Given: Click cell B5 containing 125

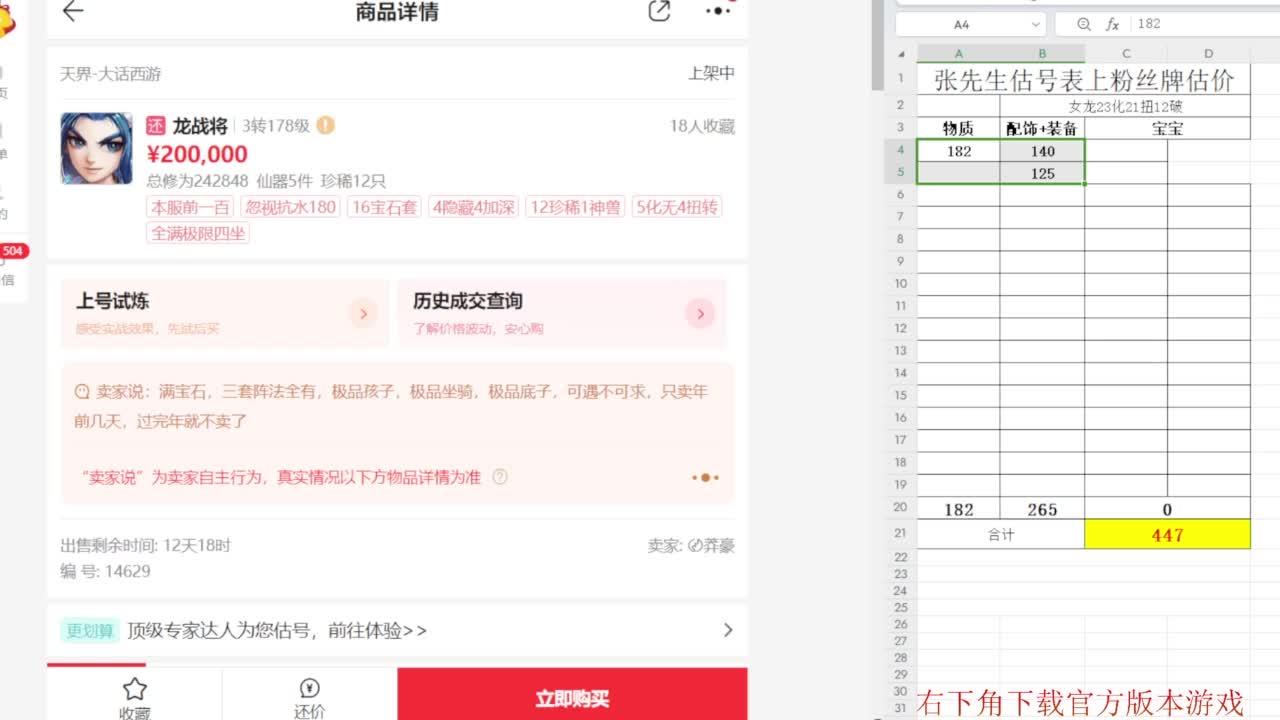Looking at the screenshot, I should pyautogui.click(x=1042, y=173).
